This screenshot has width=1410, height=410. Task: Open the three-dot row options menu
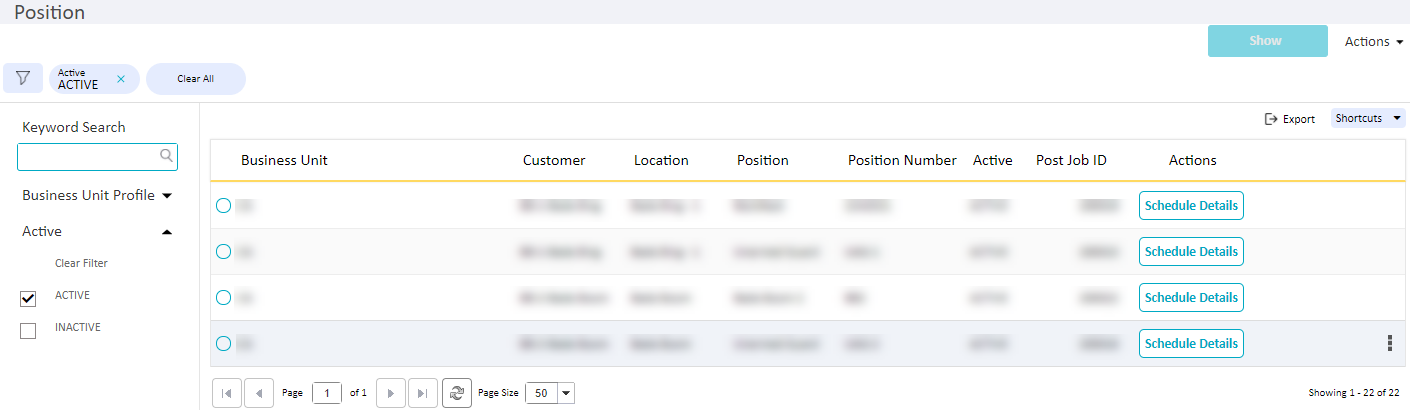point(1389,343)
